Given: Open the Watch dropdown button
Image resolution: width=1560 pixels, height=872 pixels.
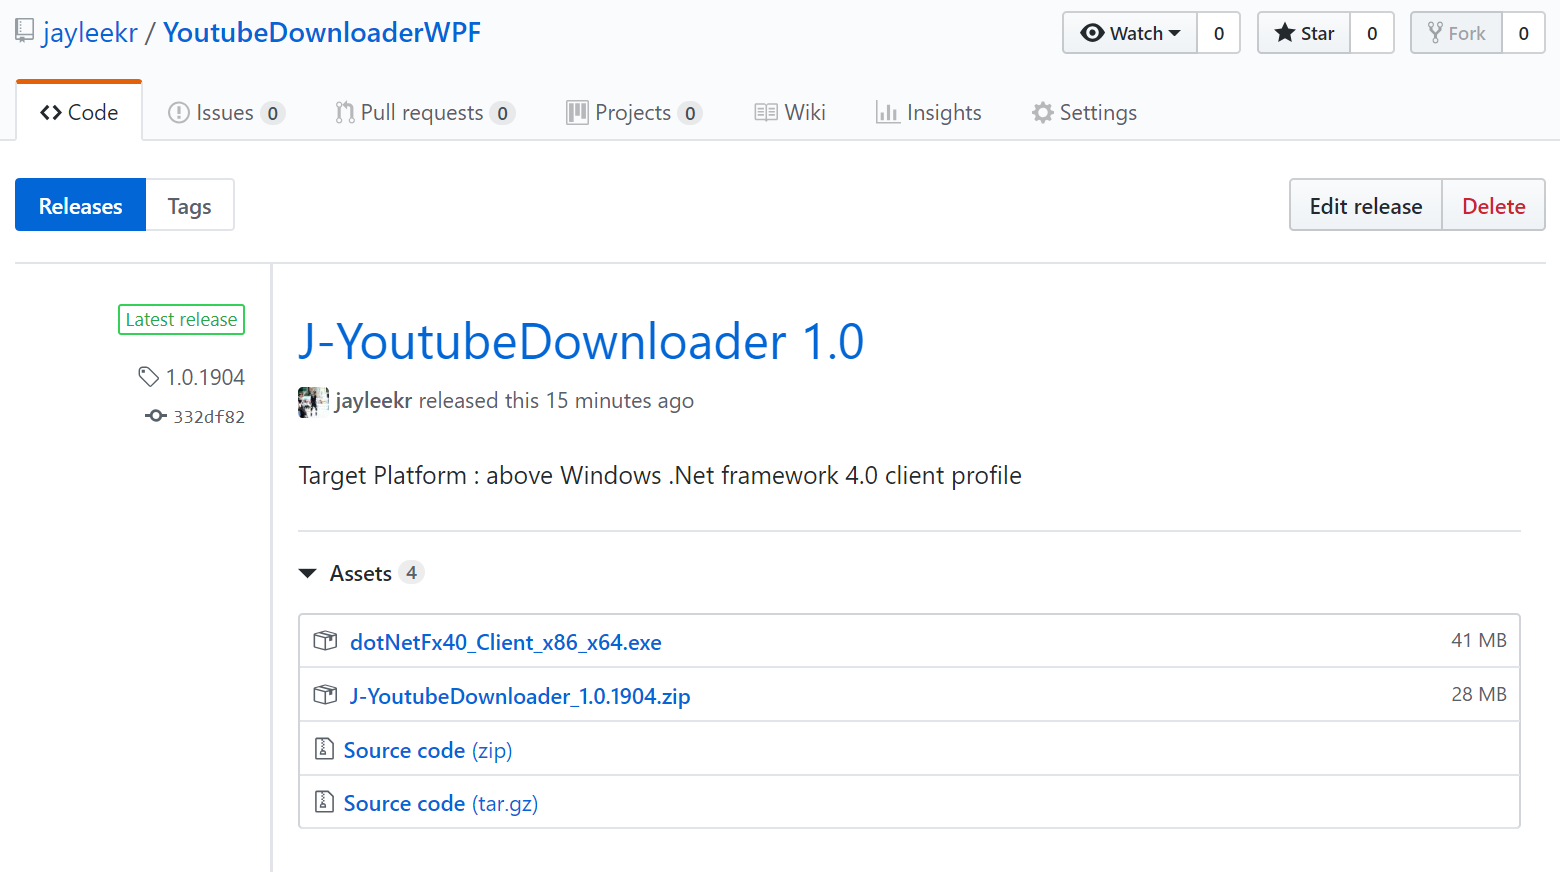Looking at the screenshot, I should pos(1130,33).
